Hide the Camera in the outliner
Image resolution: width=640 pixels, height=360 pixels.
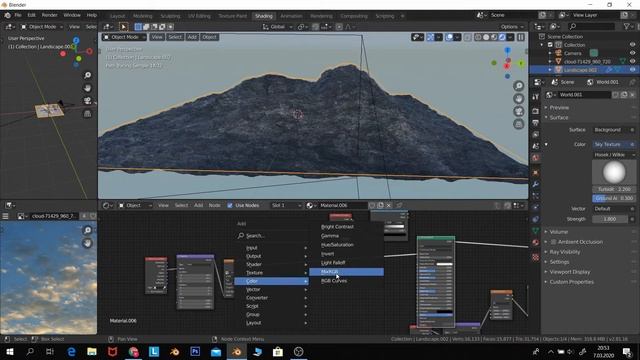(x=632, y=53)
